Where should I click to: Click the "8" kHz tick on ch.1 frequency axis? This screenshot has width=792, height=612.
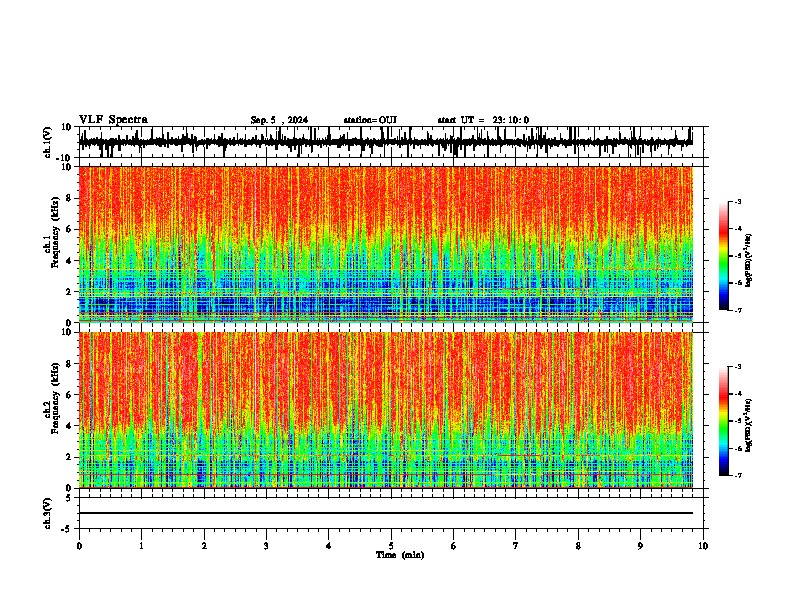(69, 198)
